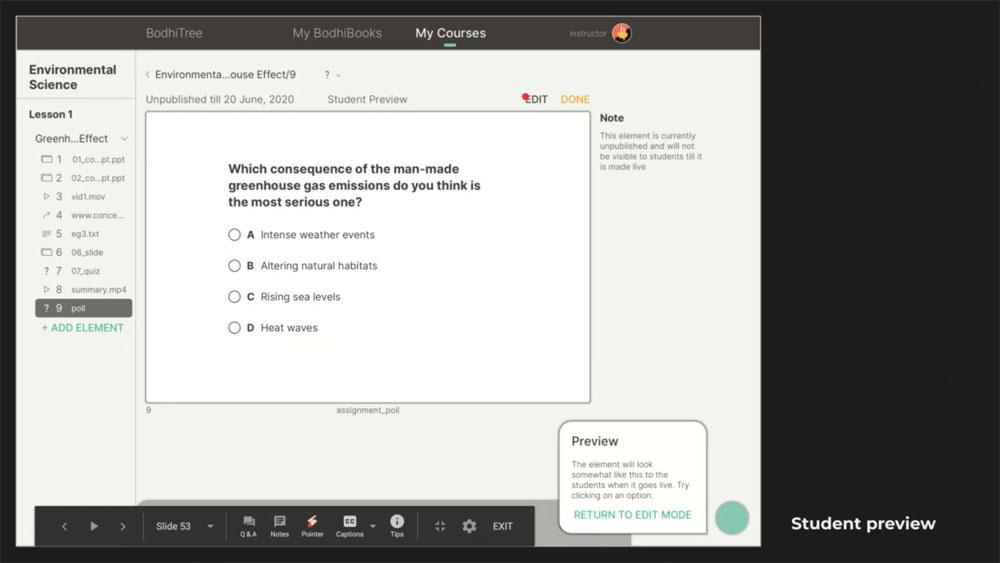Open the Q&A panel icon

[249, 525]
